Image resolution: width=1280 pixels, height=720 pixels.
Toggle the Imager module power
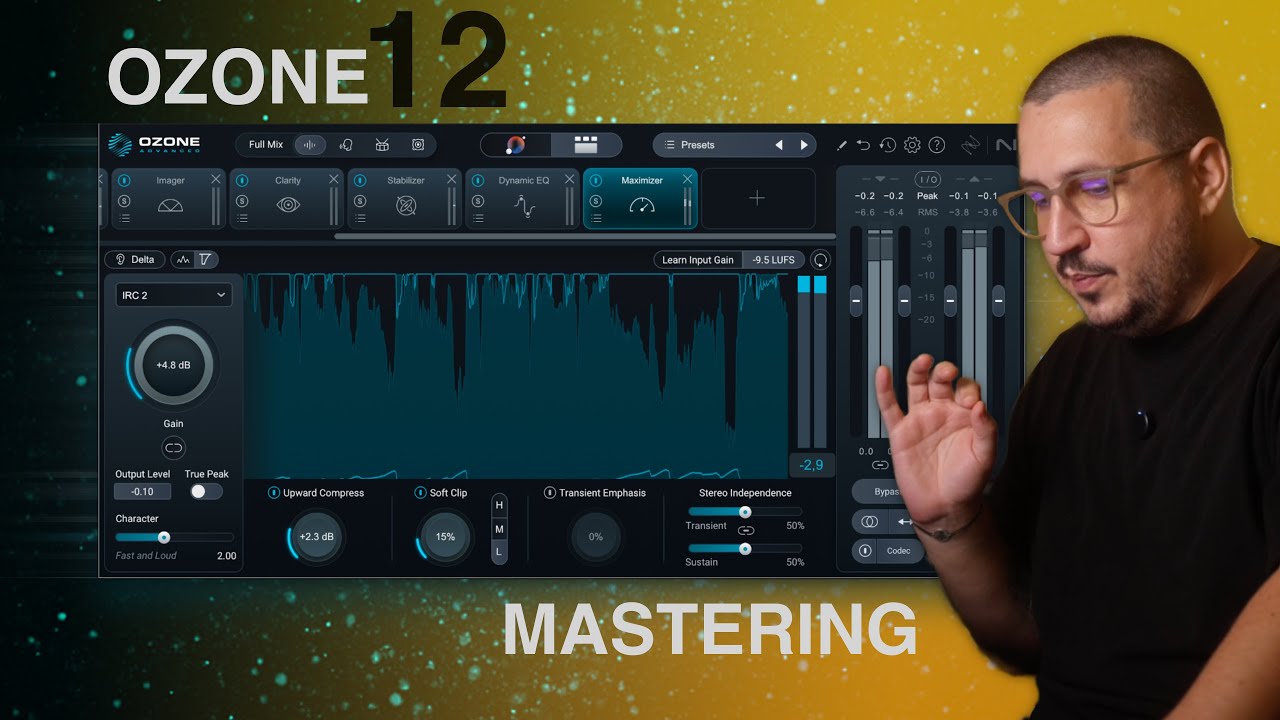[124, 181]
